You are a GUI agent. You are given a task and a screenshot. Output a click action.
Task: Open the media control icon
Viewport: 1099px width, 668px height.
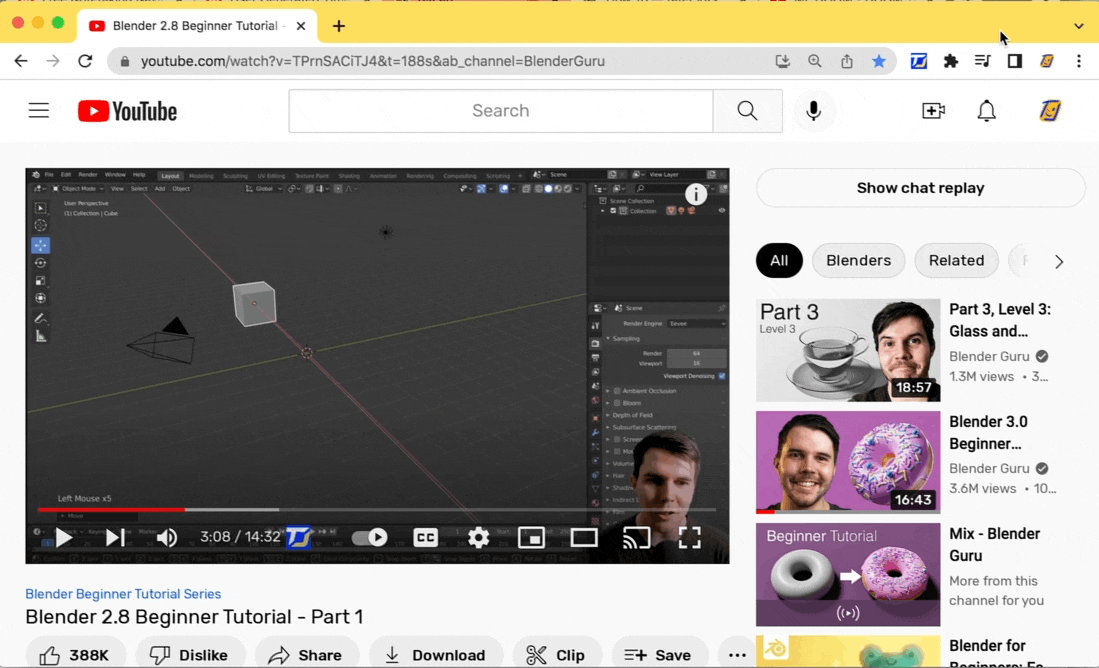pyautogui.click(x=983, y=61)
